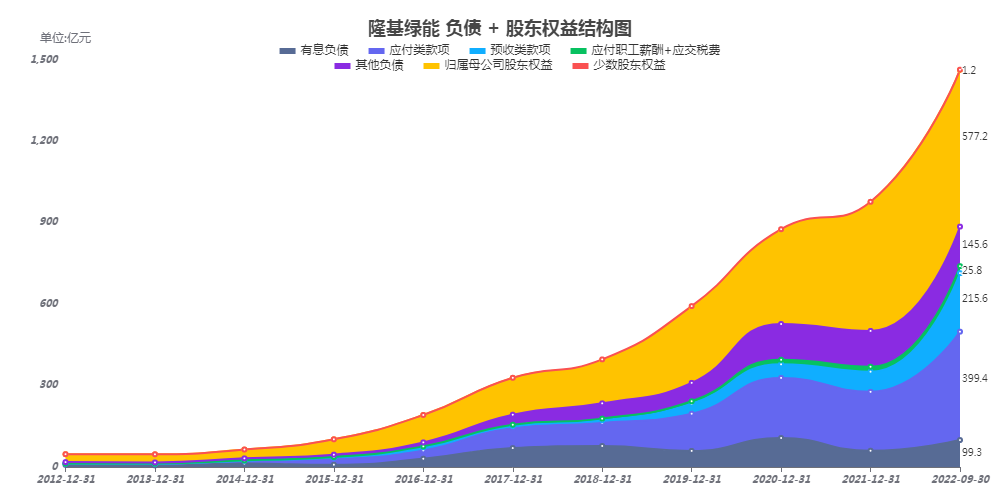Image resolution: width=1000 pixels, height=500 pixels.
Task: Select the top red data point at 2020-12-31
Action: coord(781,229)
